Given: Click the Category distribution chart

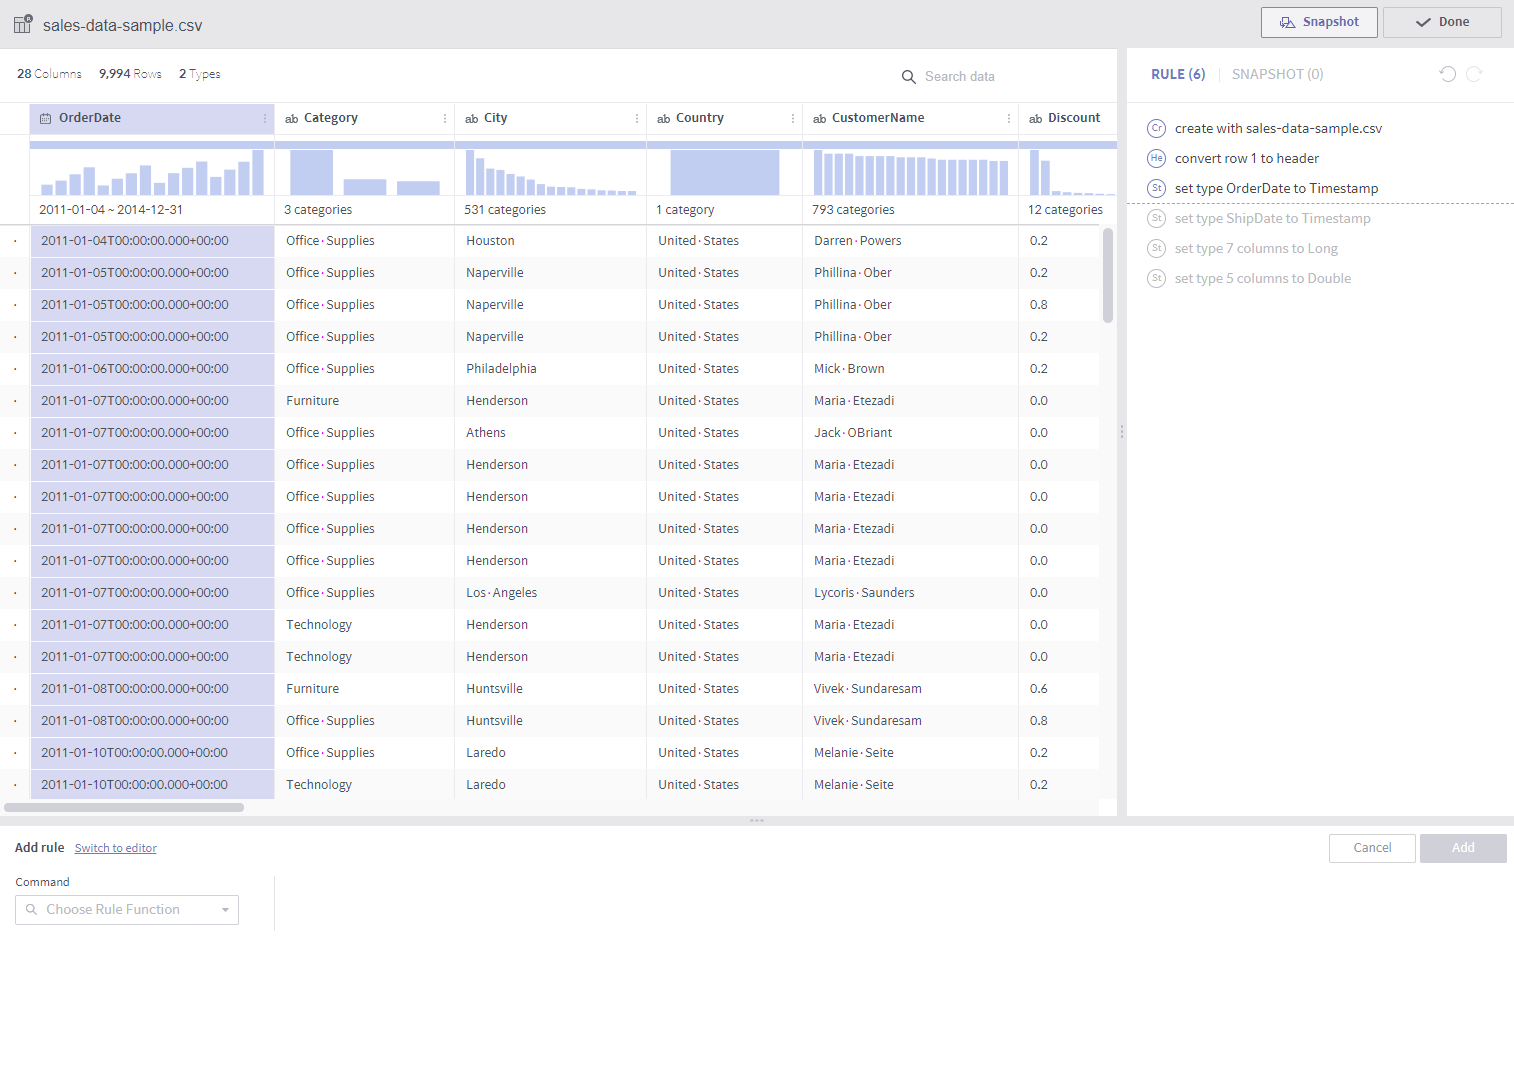Looking at the screenshot, I should pos(365,172).
